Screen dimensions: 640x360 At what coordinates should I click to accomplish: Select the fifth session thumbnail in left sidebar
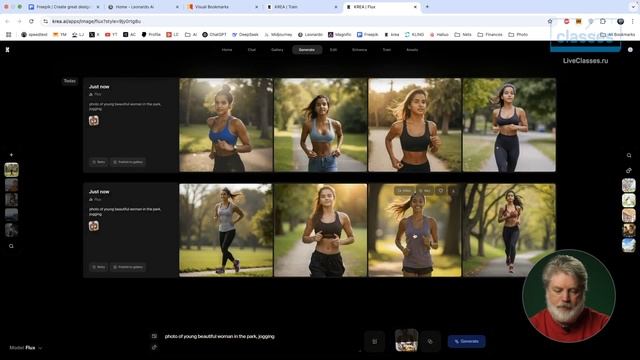pos(11,230)
